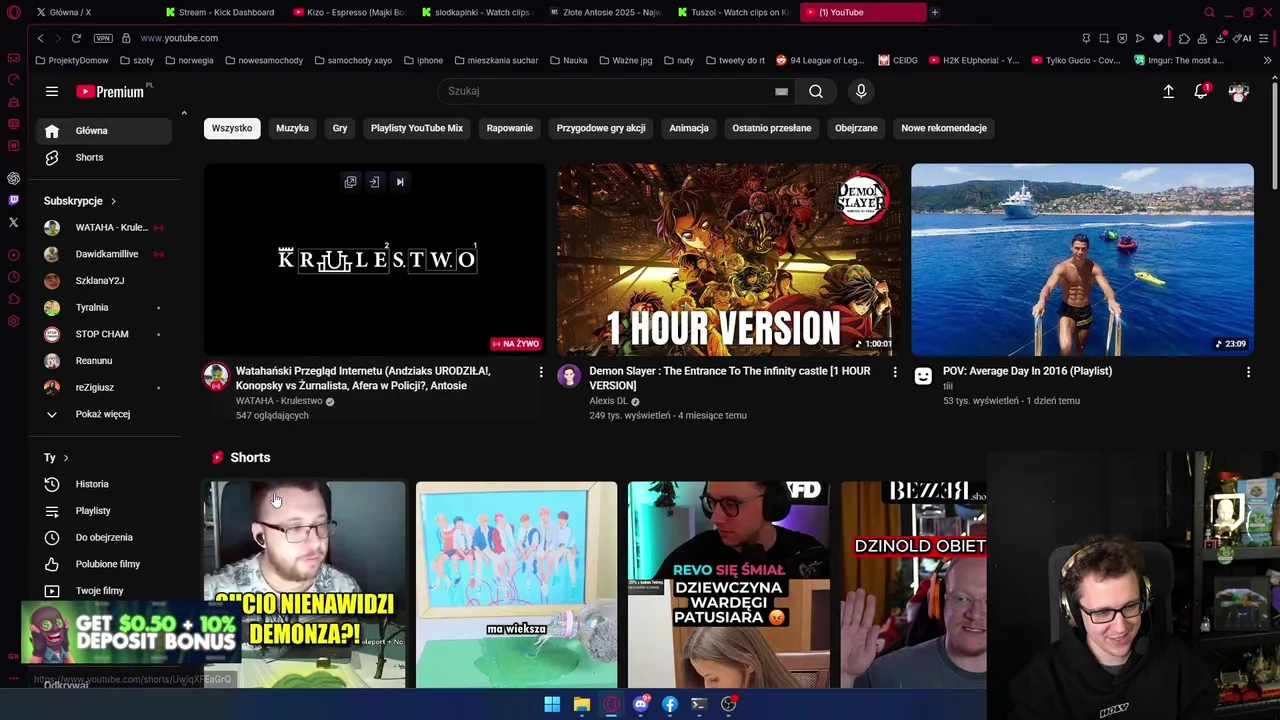Select the Wszystko filter chip
The height and width of the screenshot is (720, 1280).
click(232, 128)
